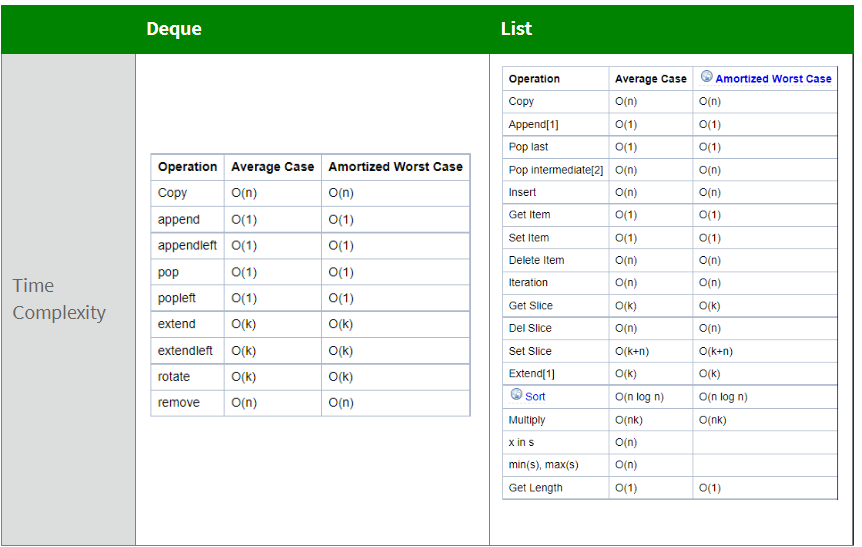Screen dimensions: 862x547
Task: Click Operation header in the Deque table
Action: 187,167
